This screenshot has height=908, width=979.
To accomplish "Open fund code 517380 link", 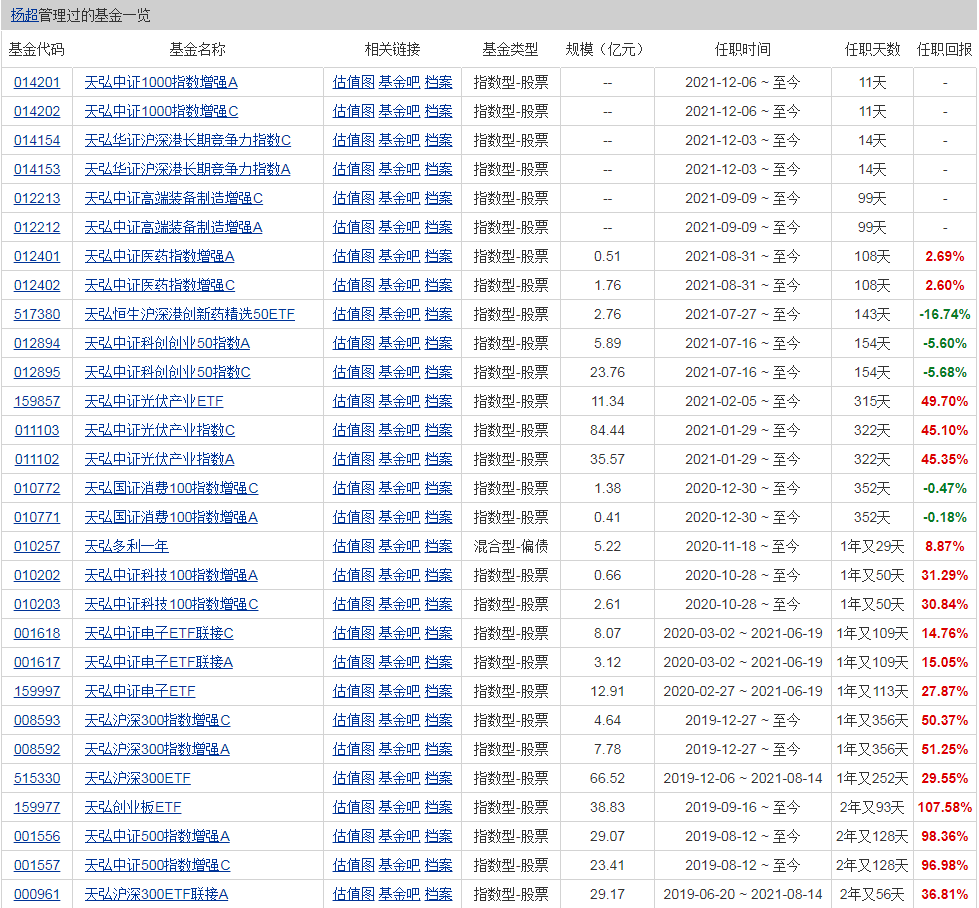I will 37,314.
